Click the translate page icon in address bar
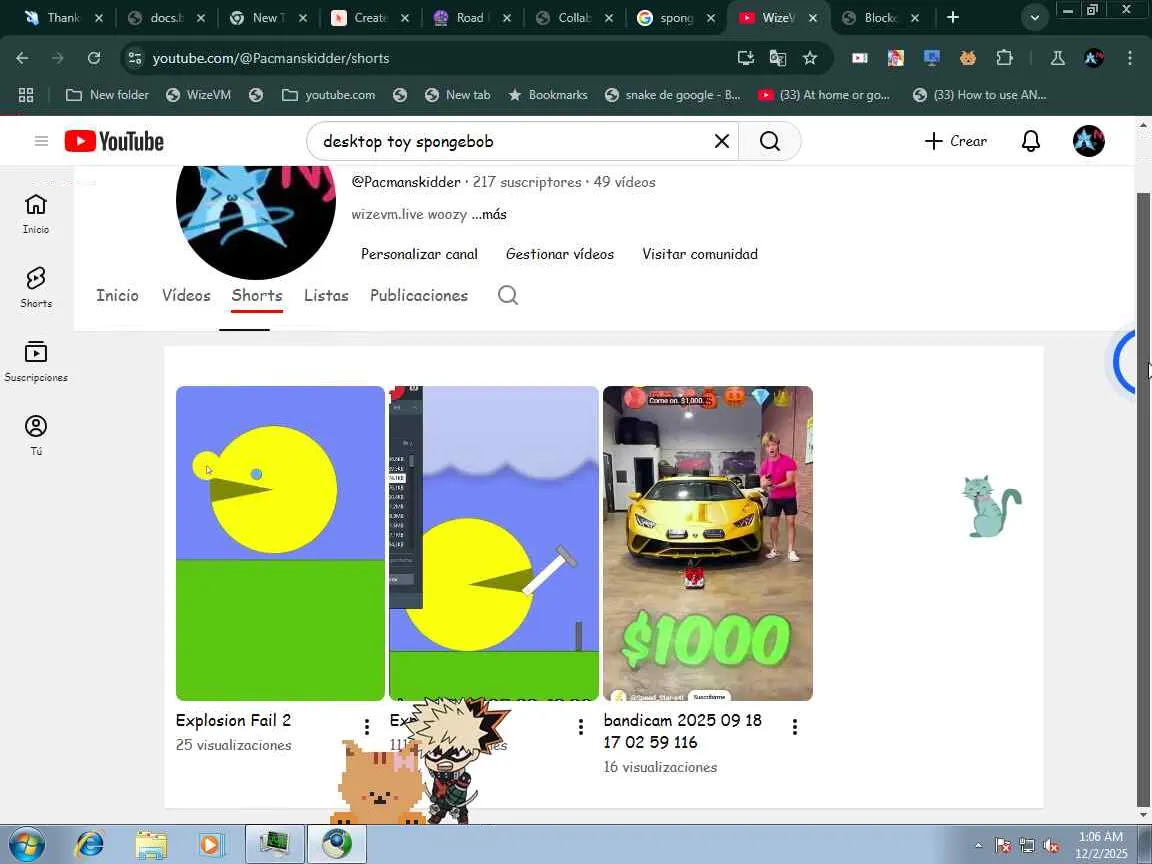This screenshot has height=864, width=1152. click(777, 58)
